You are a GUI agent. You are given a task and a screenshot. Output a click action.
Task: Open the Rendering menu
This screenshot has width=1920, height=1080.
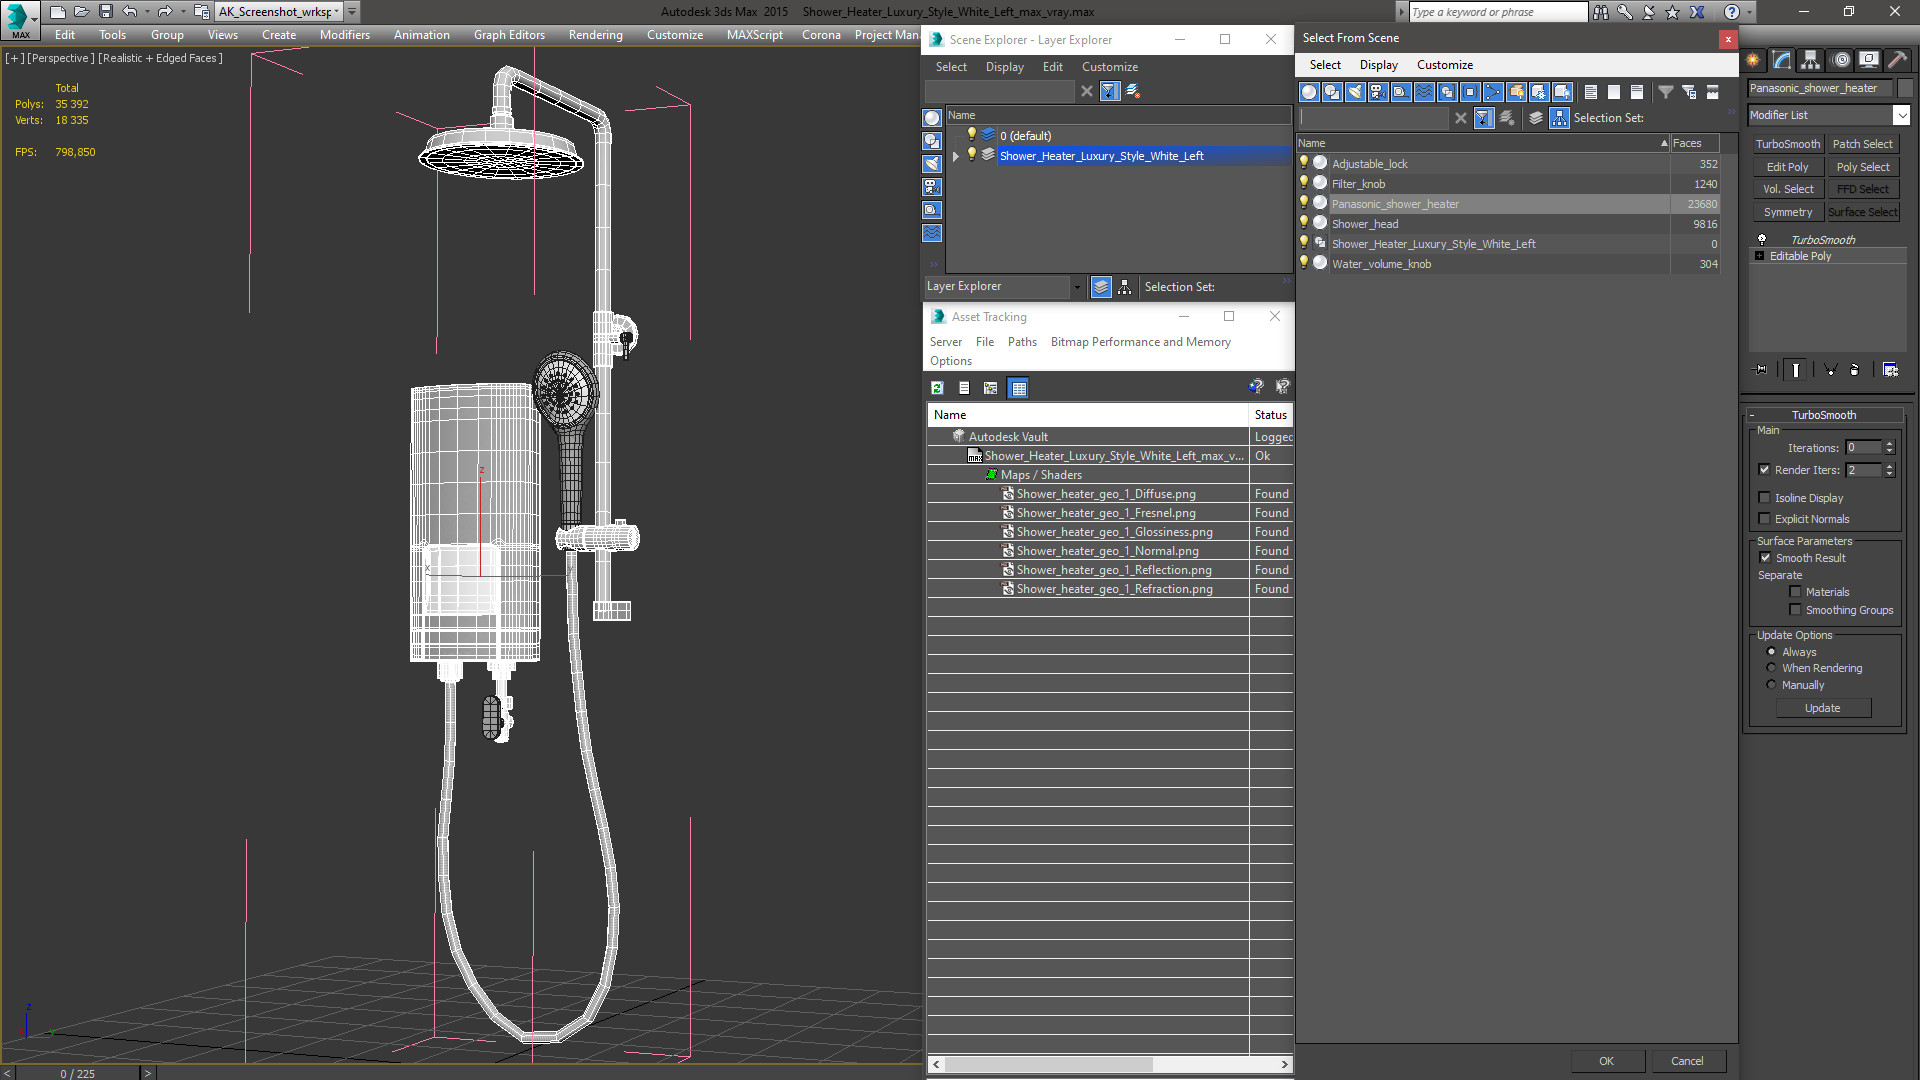click(x=595, y=35)
